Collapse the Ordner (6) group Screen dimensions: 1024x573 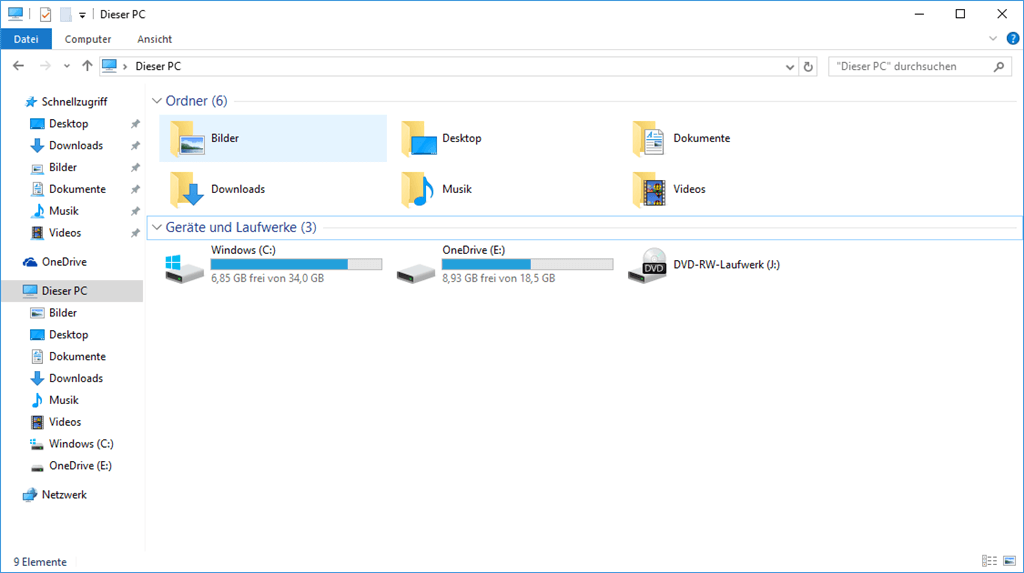pos(157,101)
